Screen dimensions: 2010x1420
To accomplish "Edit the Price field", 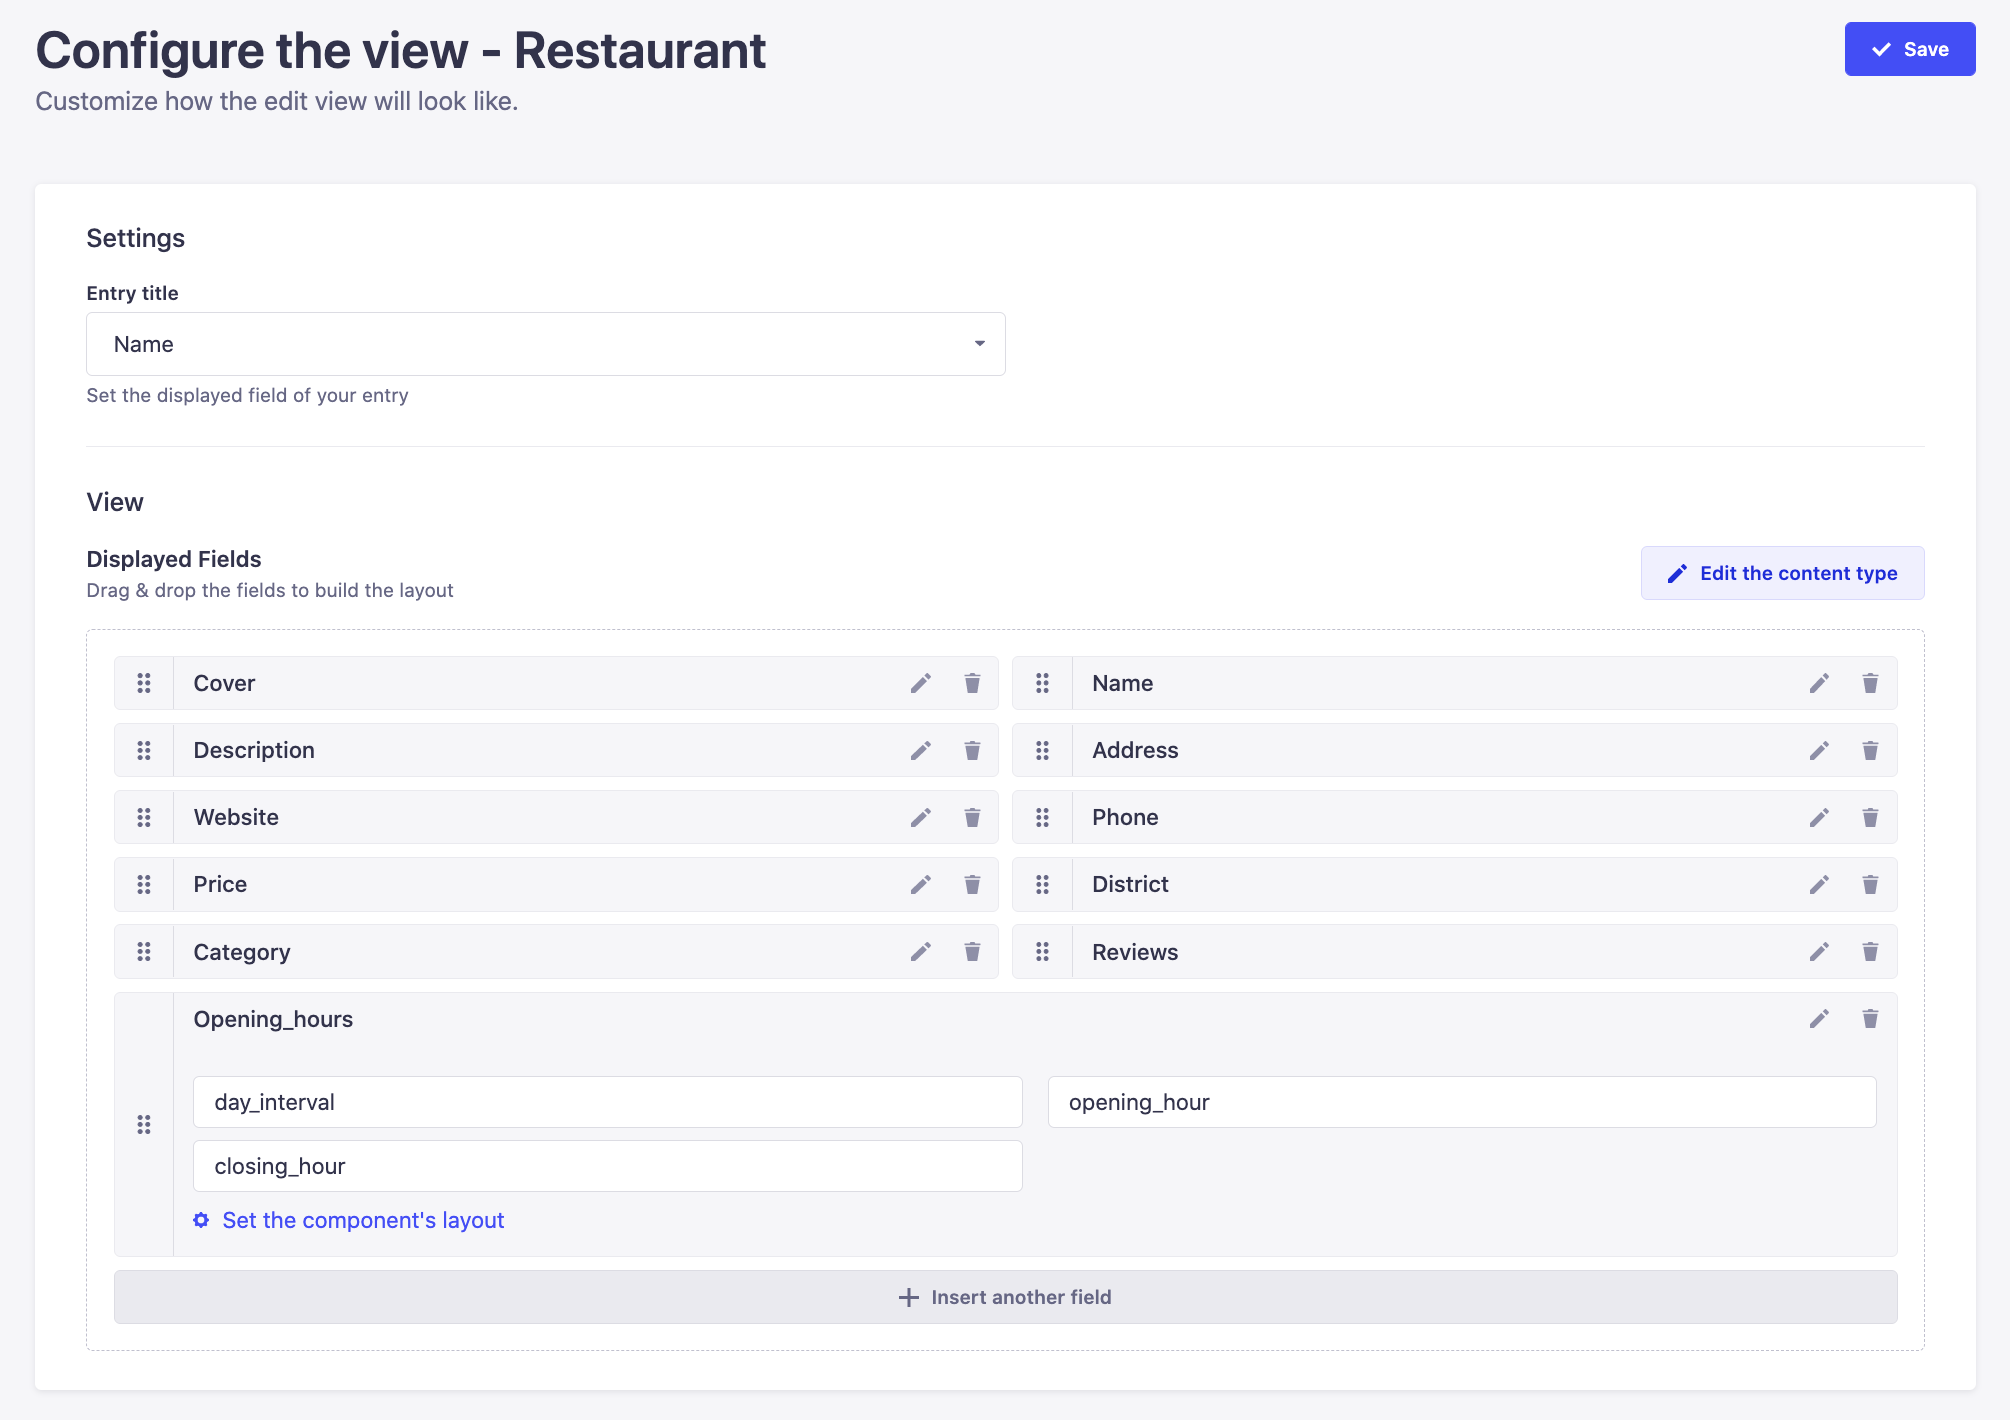I will coord(920,884).
